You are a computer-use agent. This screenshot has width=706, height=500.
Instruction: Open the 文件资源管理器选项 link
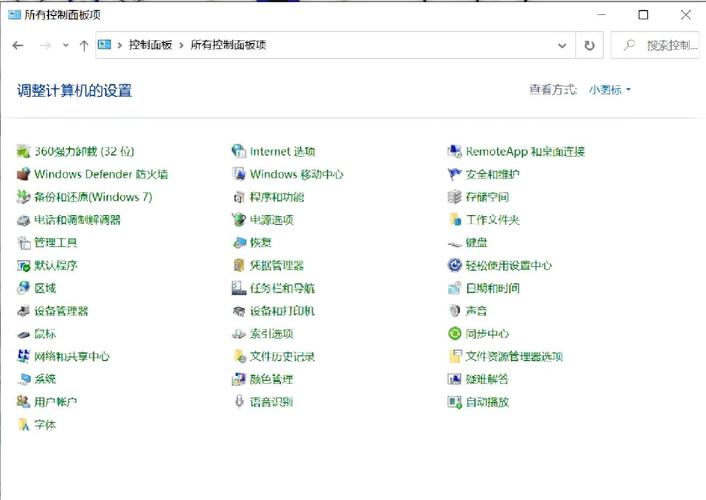514,356
